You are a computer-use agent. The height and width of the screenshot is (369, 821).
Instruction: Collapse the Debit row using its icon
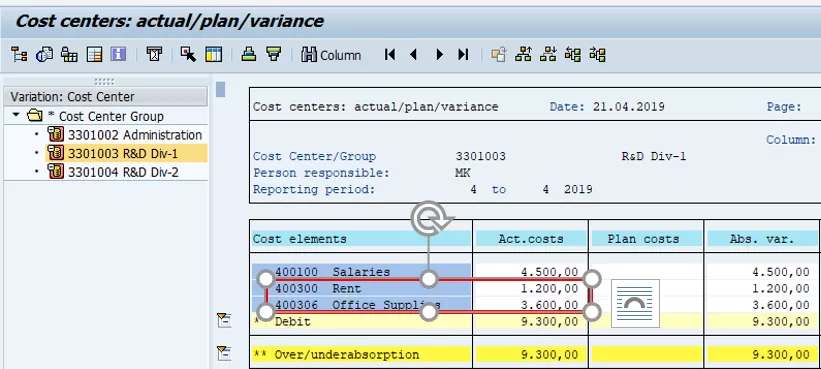click(x=224, y=320)
